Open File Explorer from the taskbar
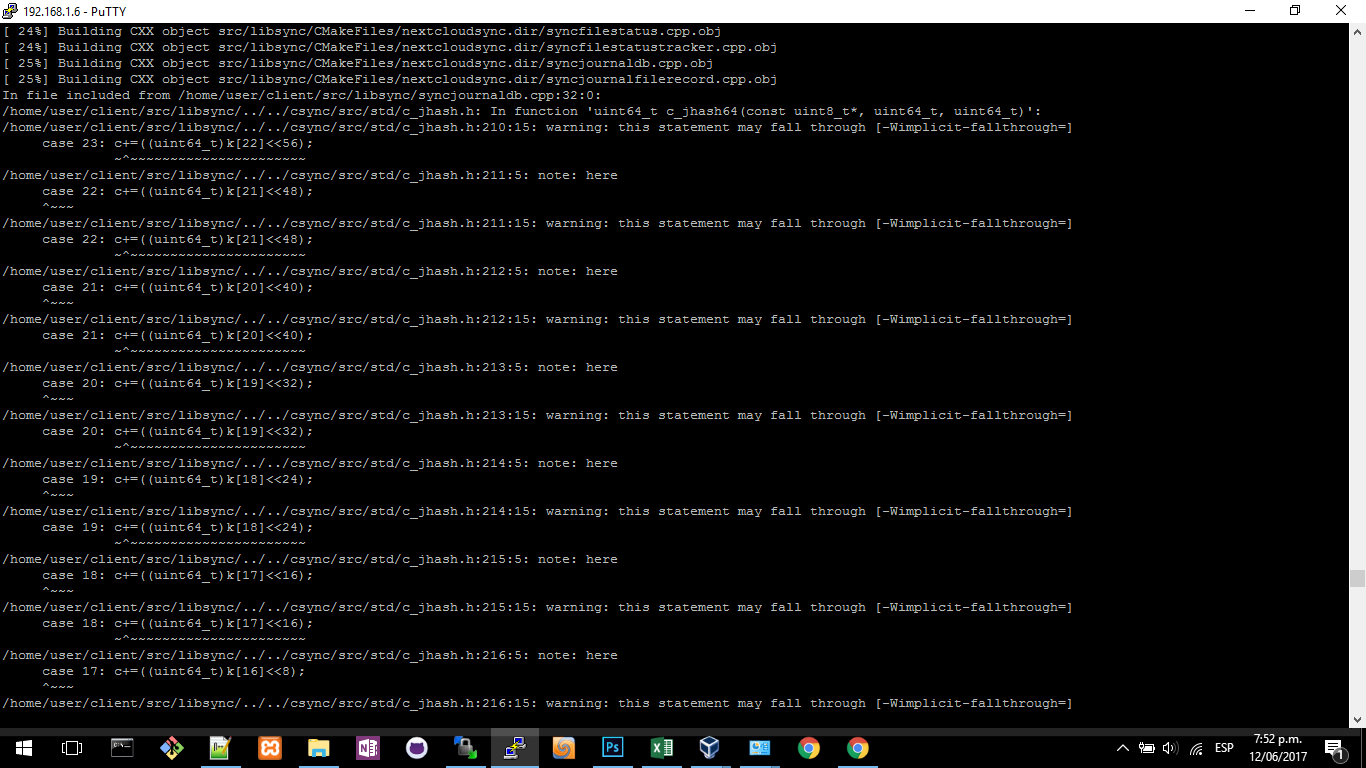 pyautogui.click(x=318, y=748)
